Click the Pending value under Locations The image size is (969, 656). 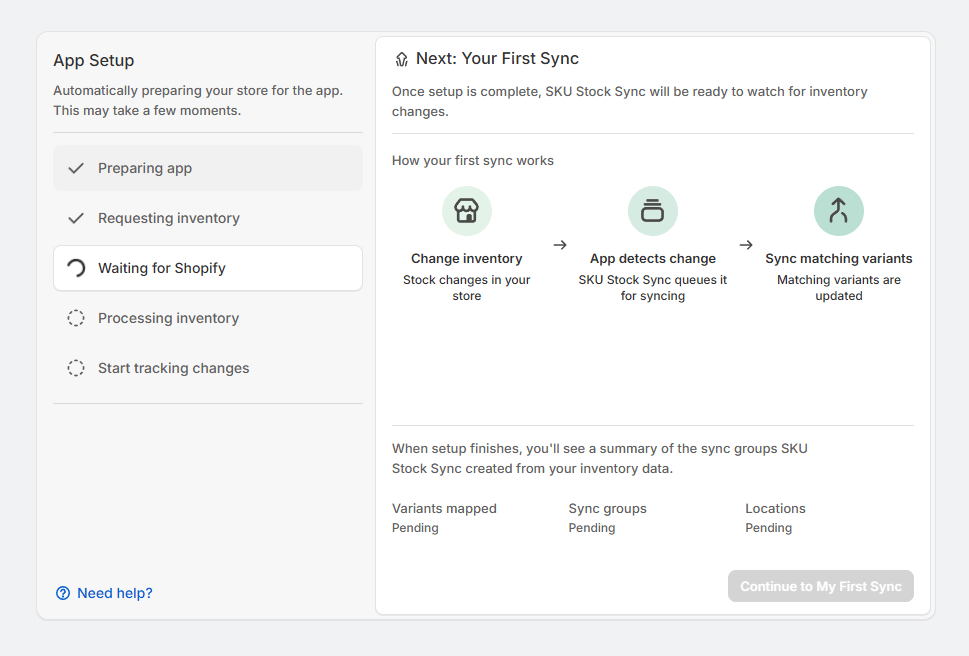769,528
